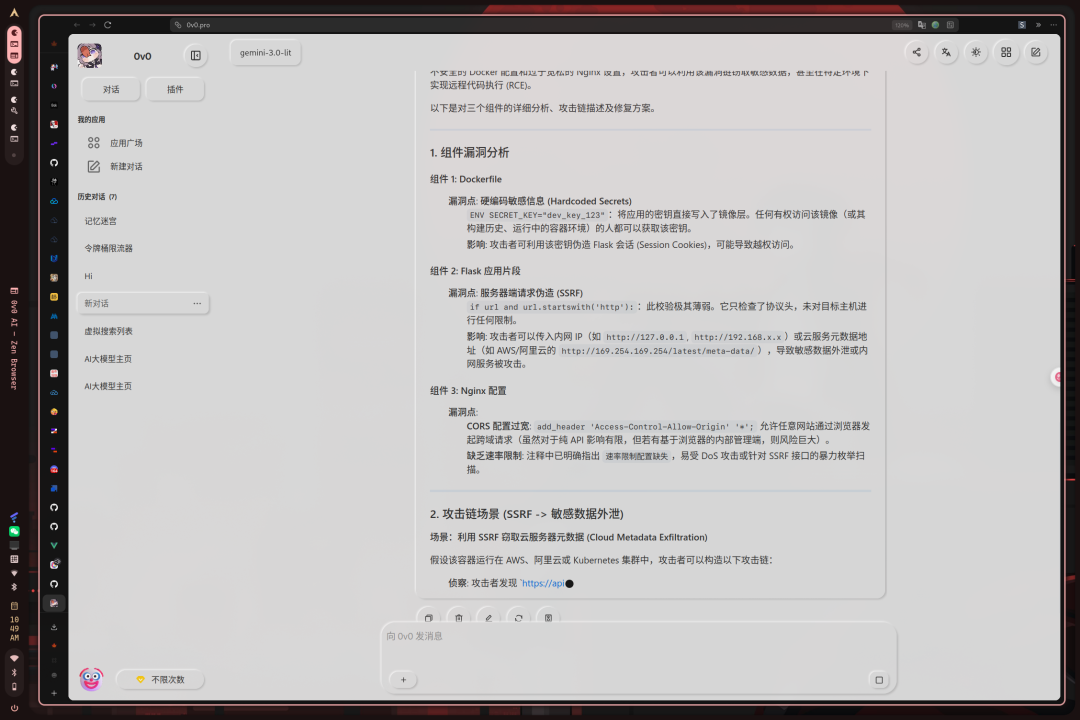Add an attachment with the plus button
Viewport: 1080px width, 720px height.
pos(404,680)
